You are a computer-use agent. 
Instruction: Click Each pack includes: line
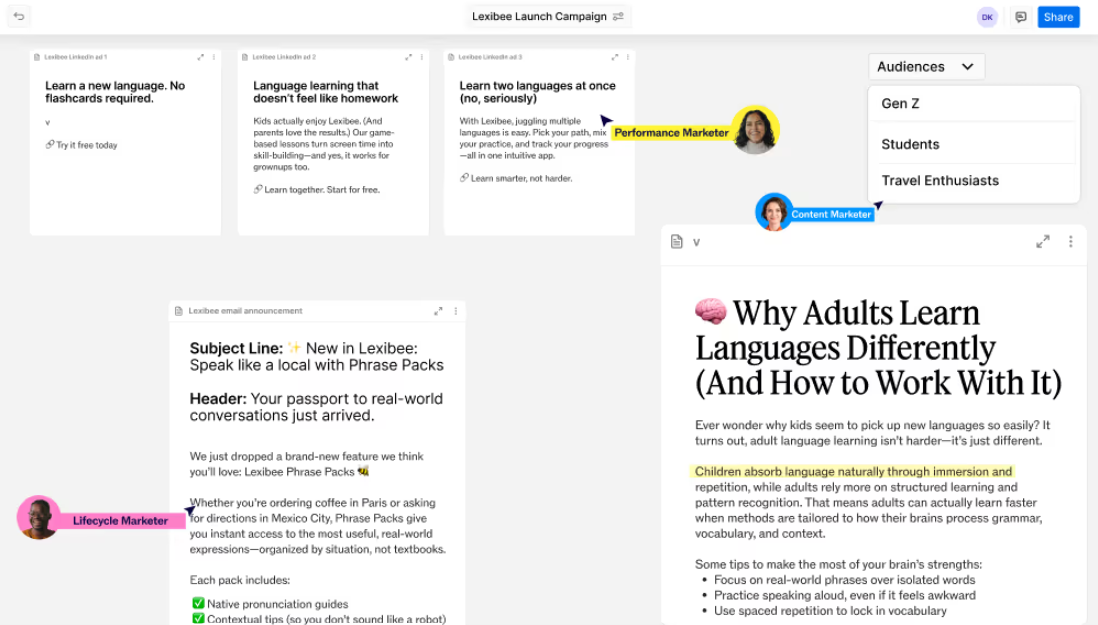[239, 580]
